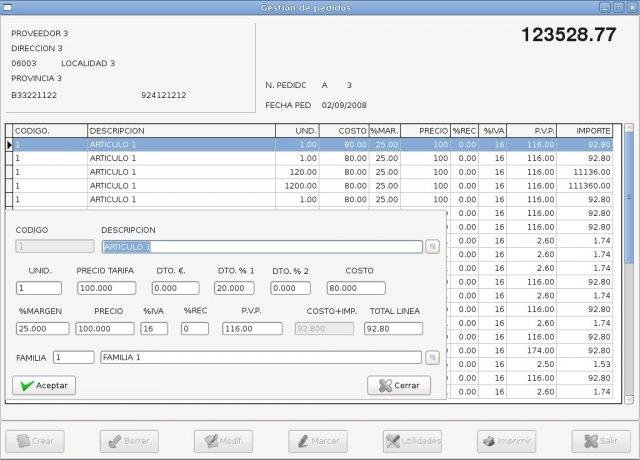Click the COSTO field showing 80.000

click(356, 288)
